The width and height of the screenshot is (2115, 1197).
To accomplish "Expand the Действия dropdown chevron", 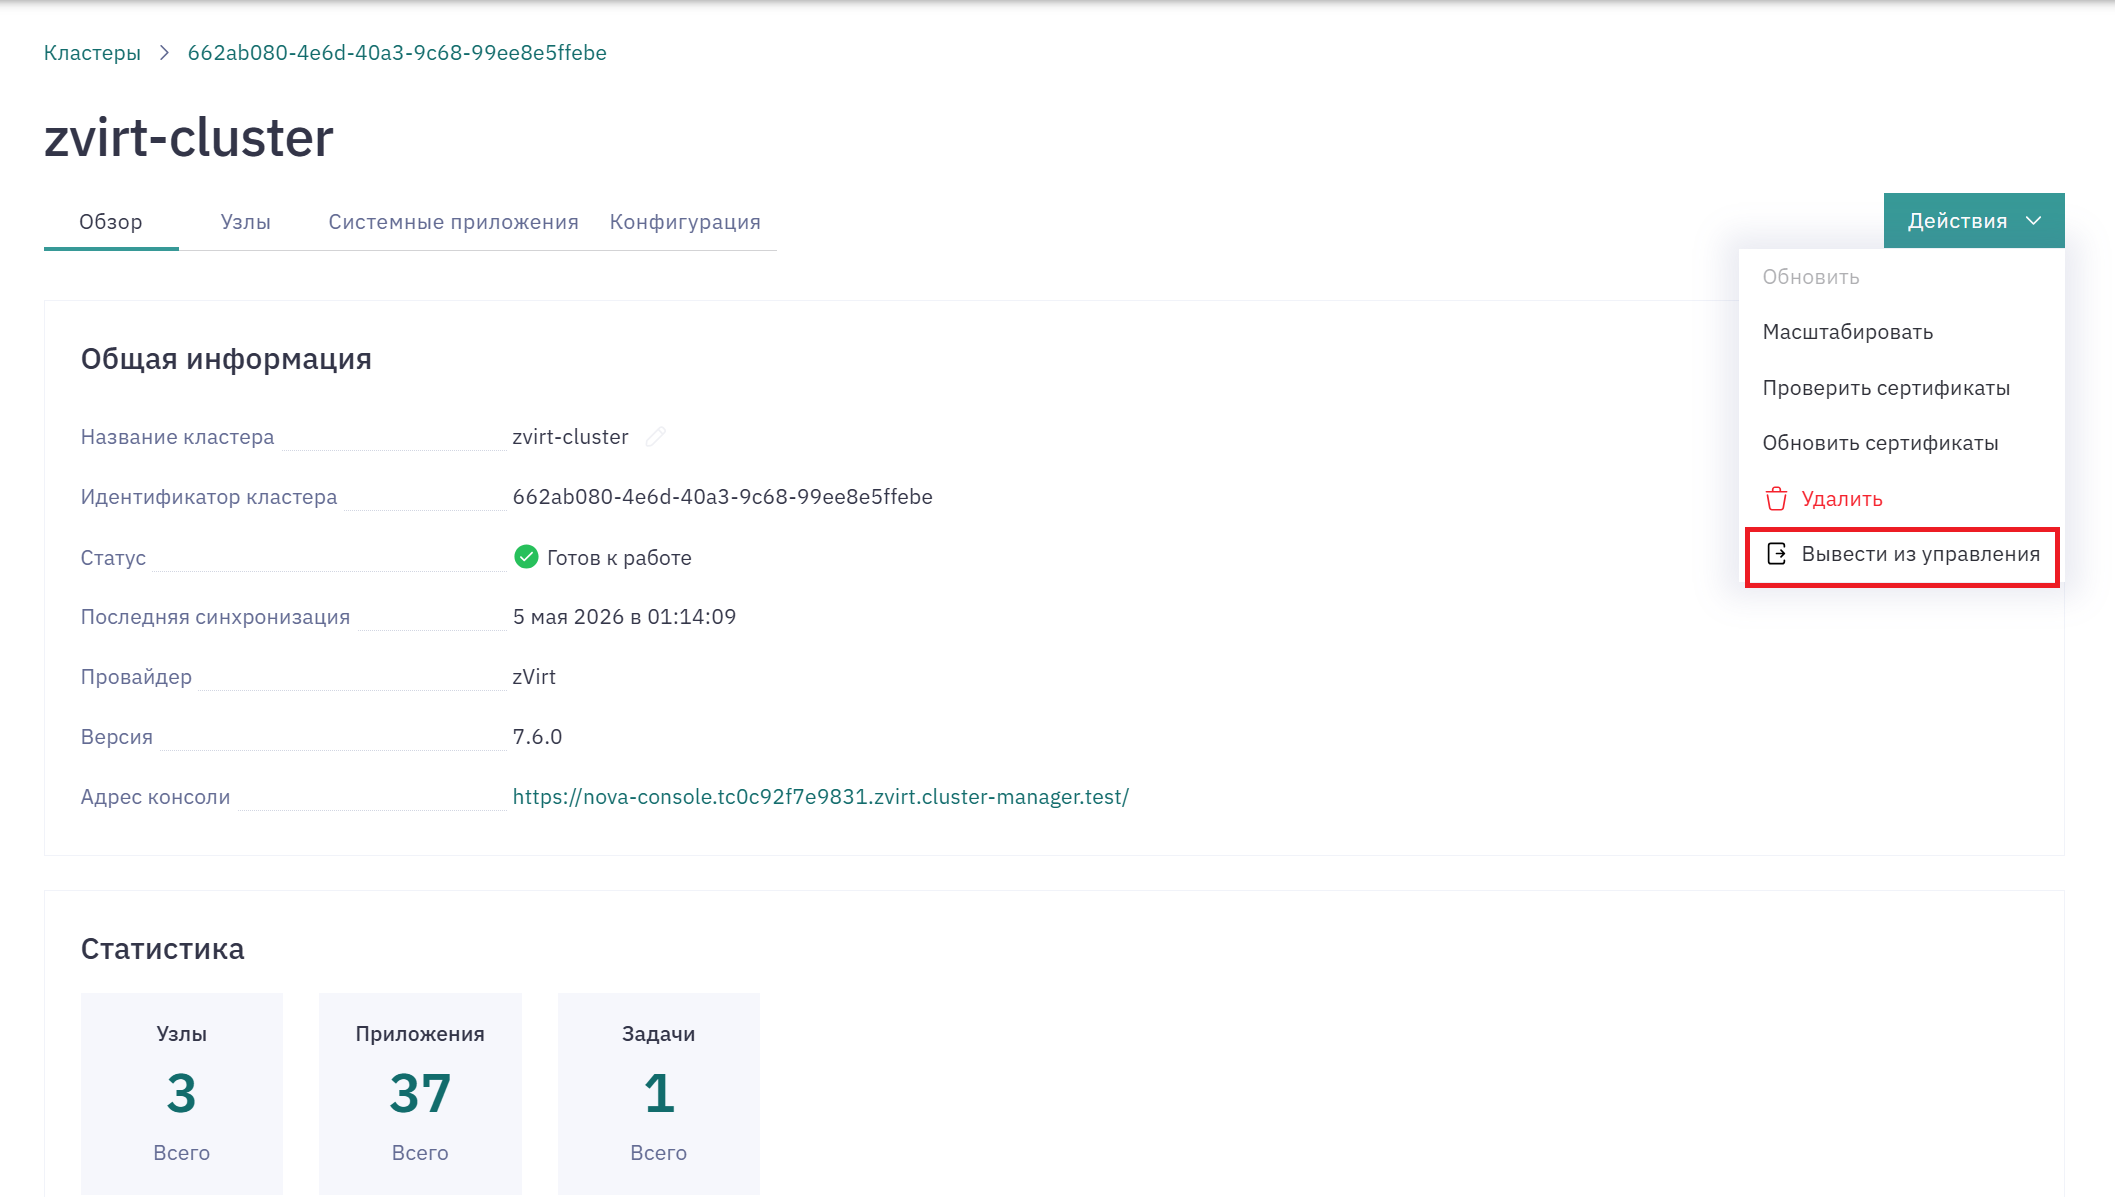I will pos(2034,221).
